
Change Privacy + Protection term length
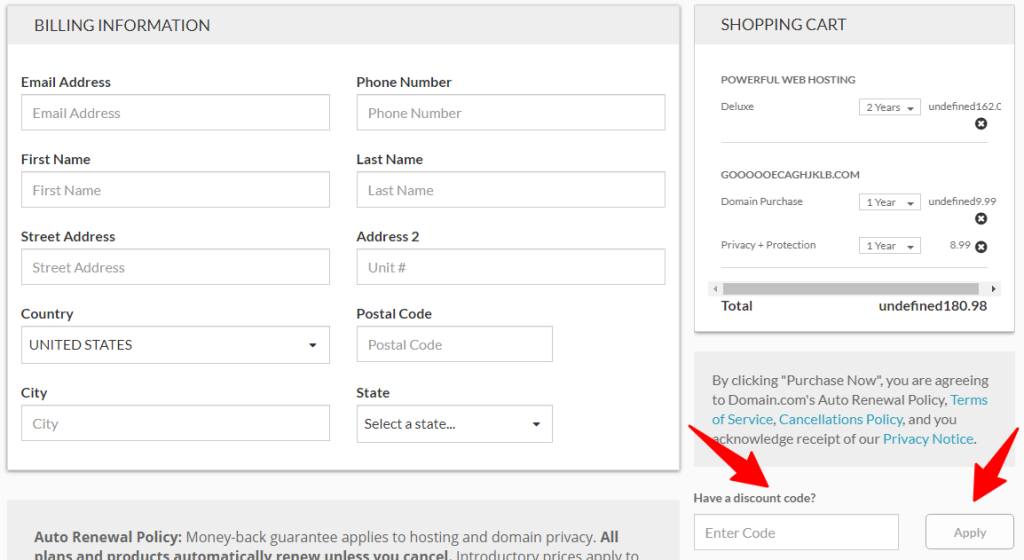889,246
